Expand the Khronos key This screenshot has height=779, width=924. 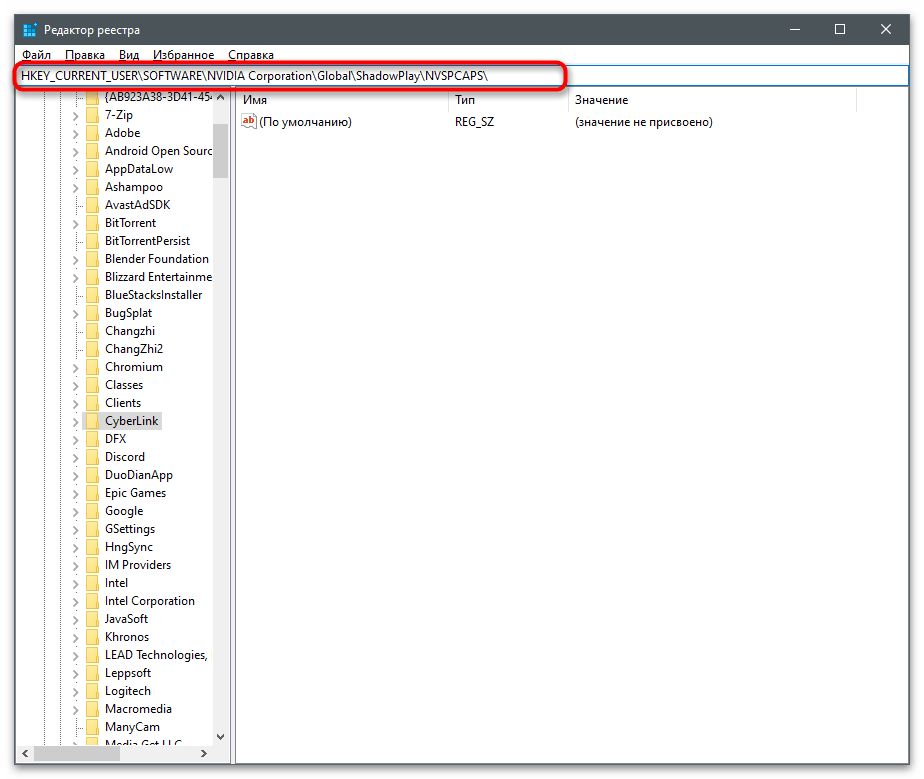click(x=75, y=638)
